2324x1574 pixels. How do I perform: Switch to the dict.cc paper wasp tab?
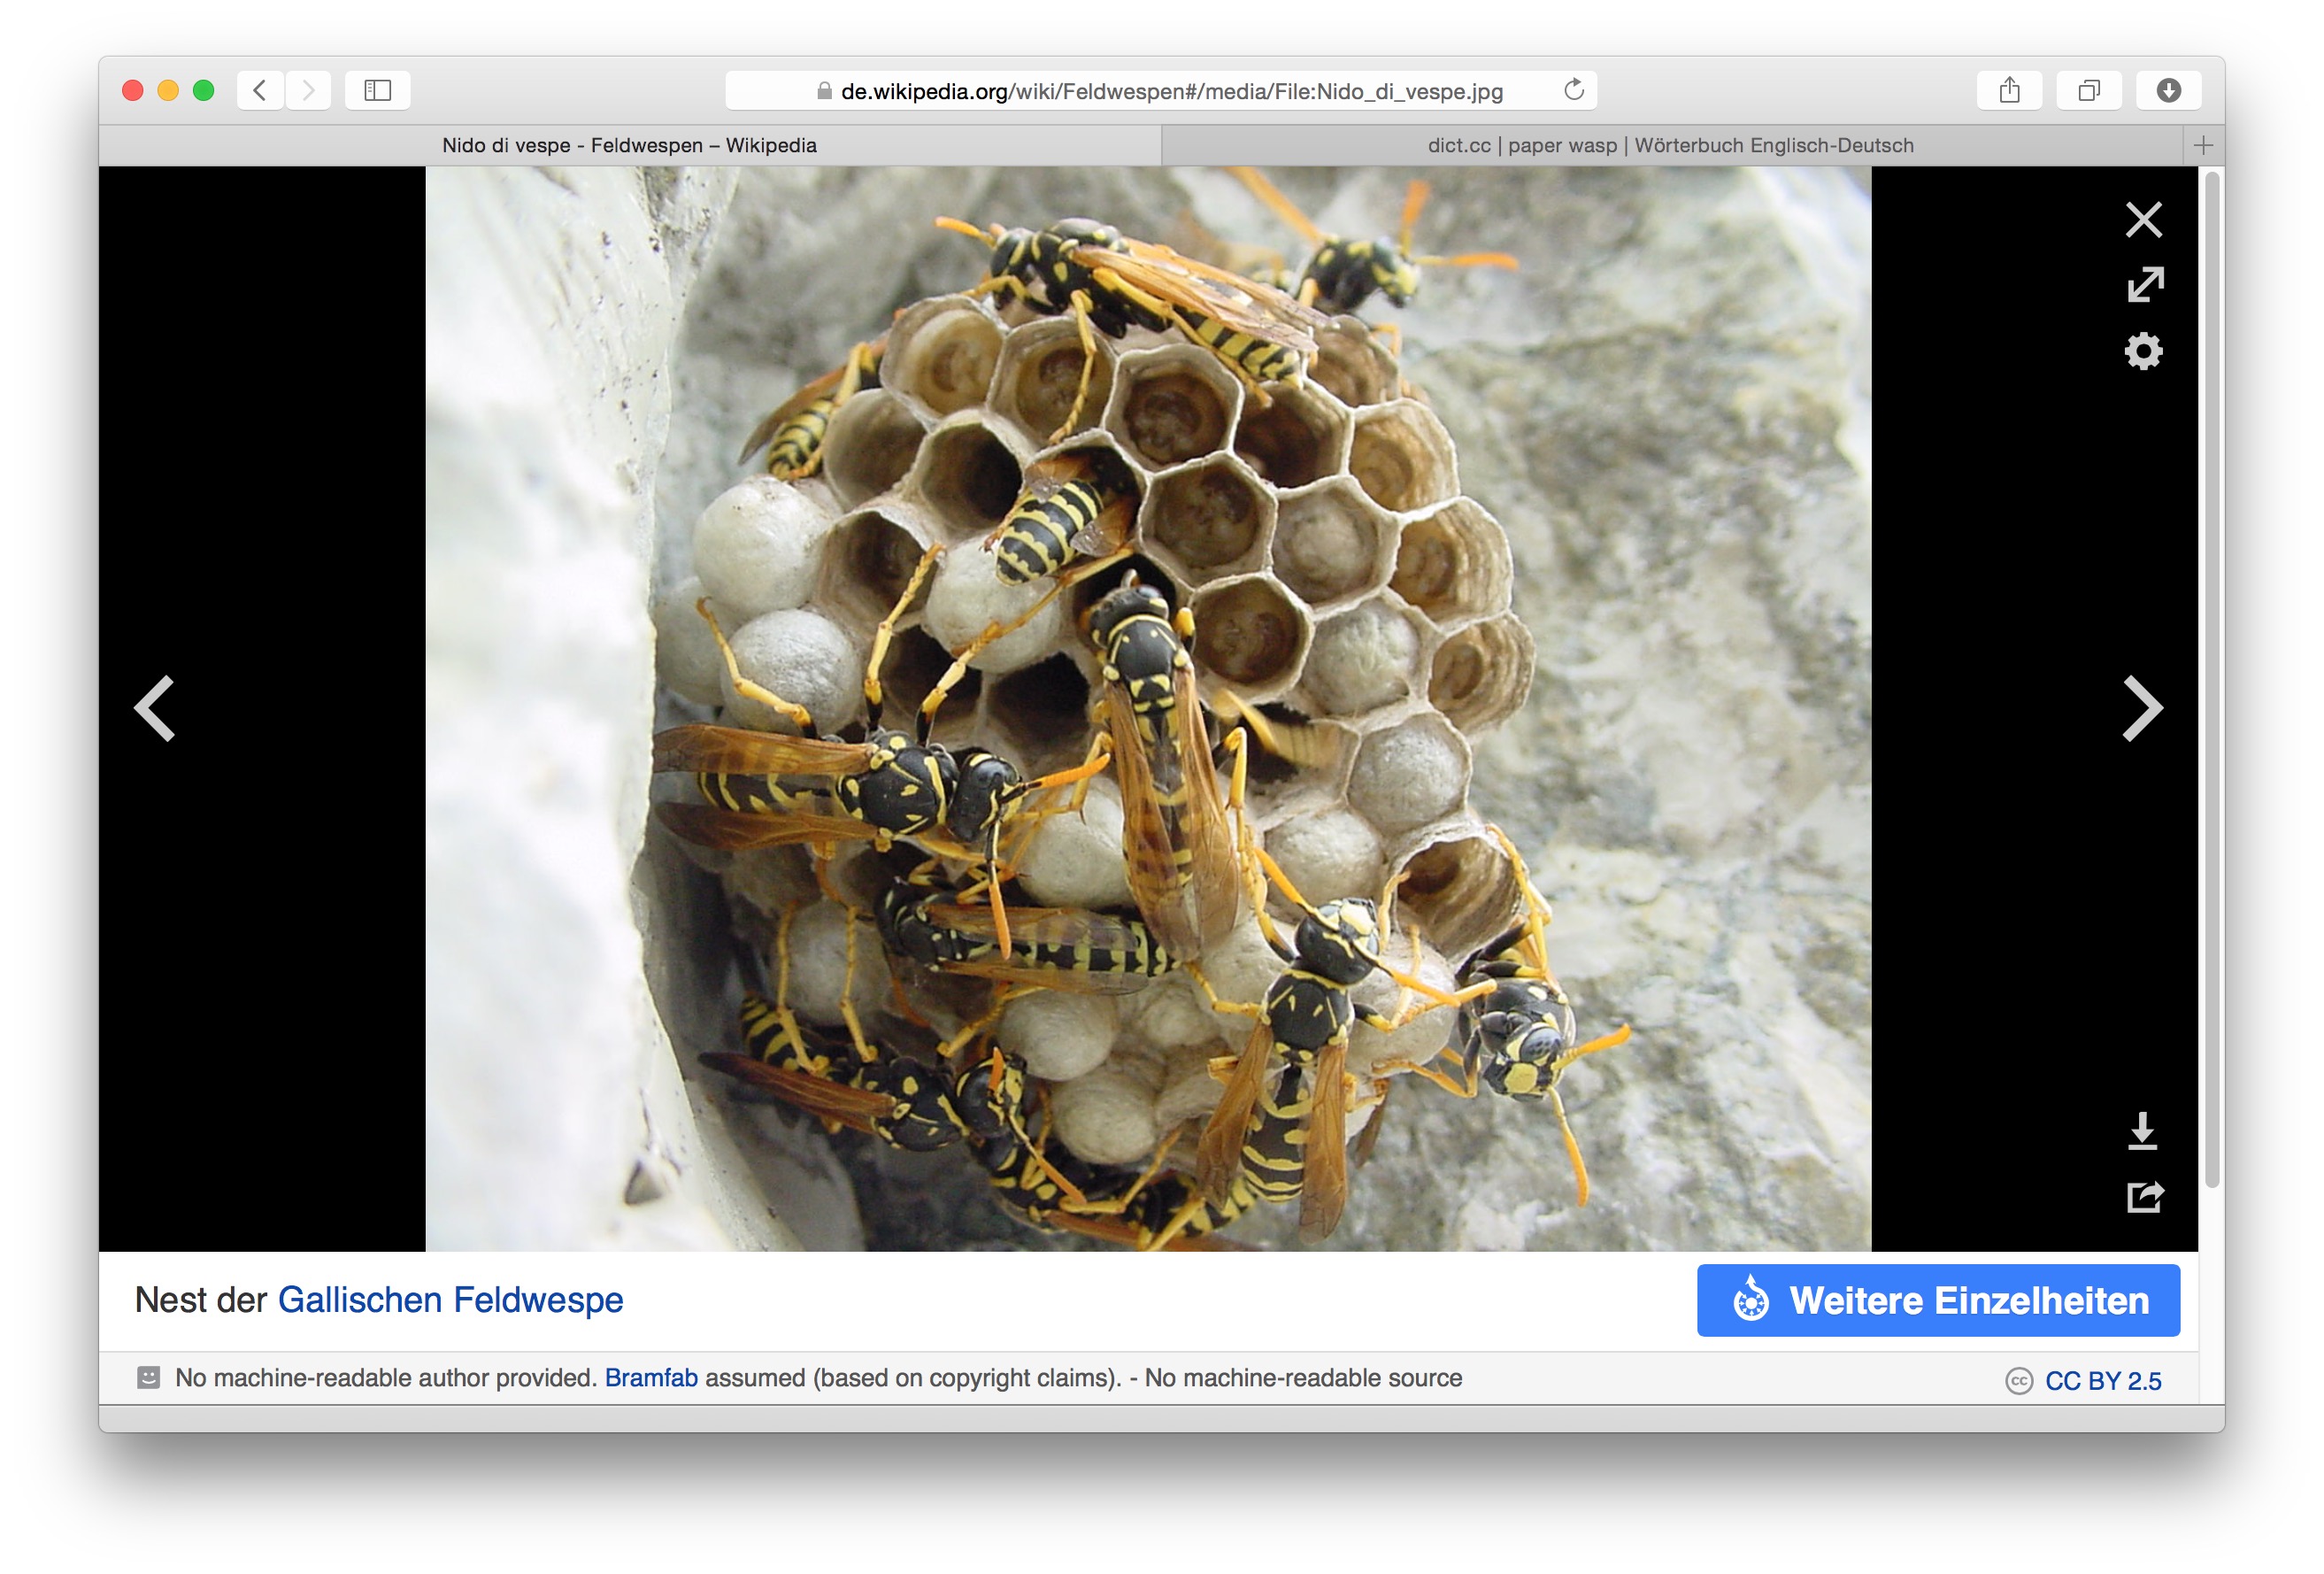(1670, 145)
